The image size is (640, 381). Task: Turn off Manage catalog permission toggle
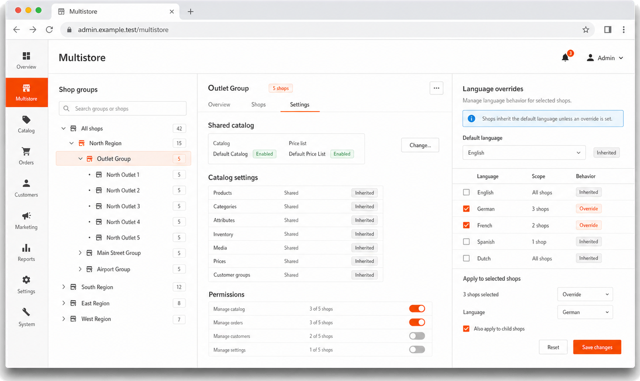point(417,309)
